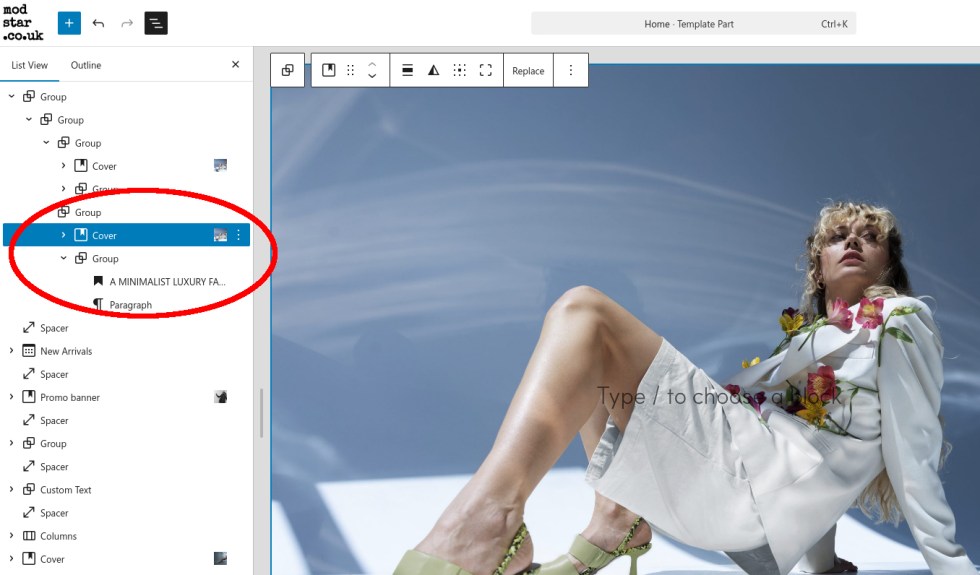Open the Home Template Part command bar
Screen dimensions: 980x575
693,24
